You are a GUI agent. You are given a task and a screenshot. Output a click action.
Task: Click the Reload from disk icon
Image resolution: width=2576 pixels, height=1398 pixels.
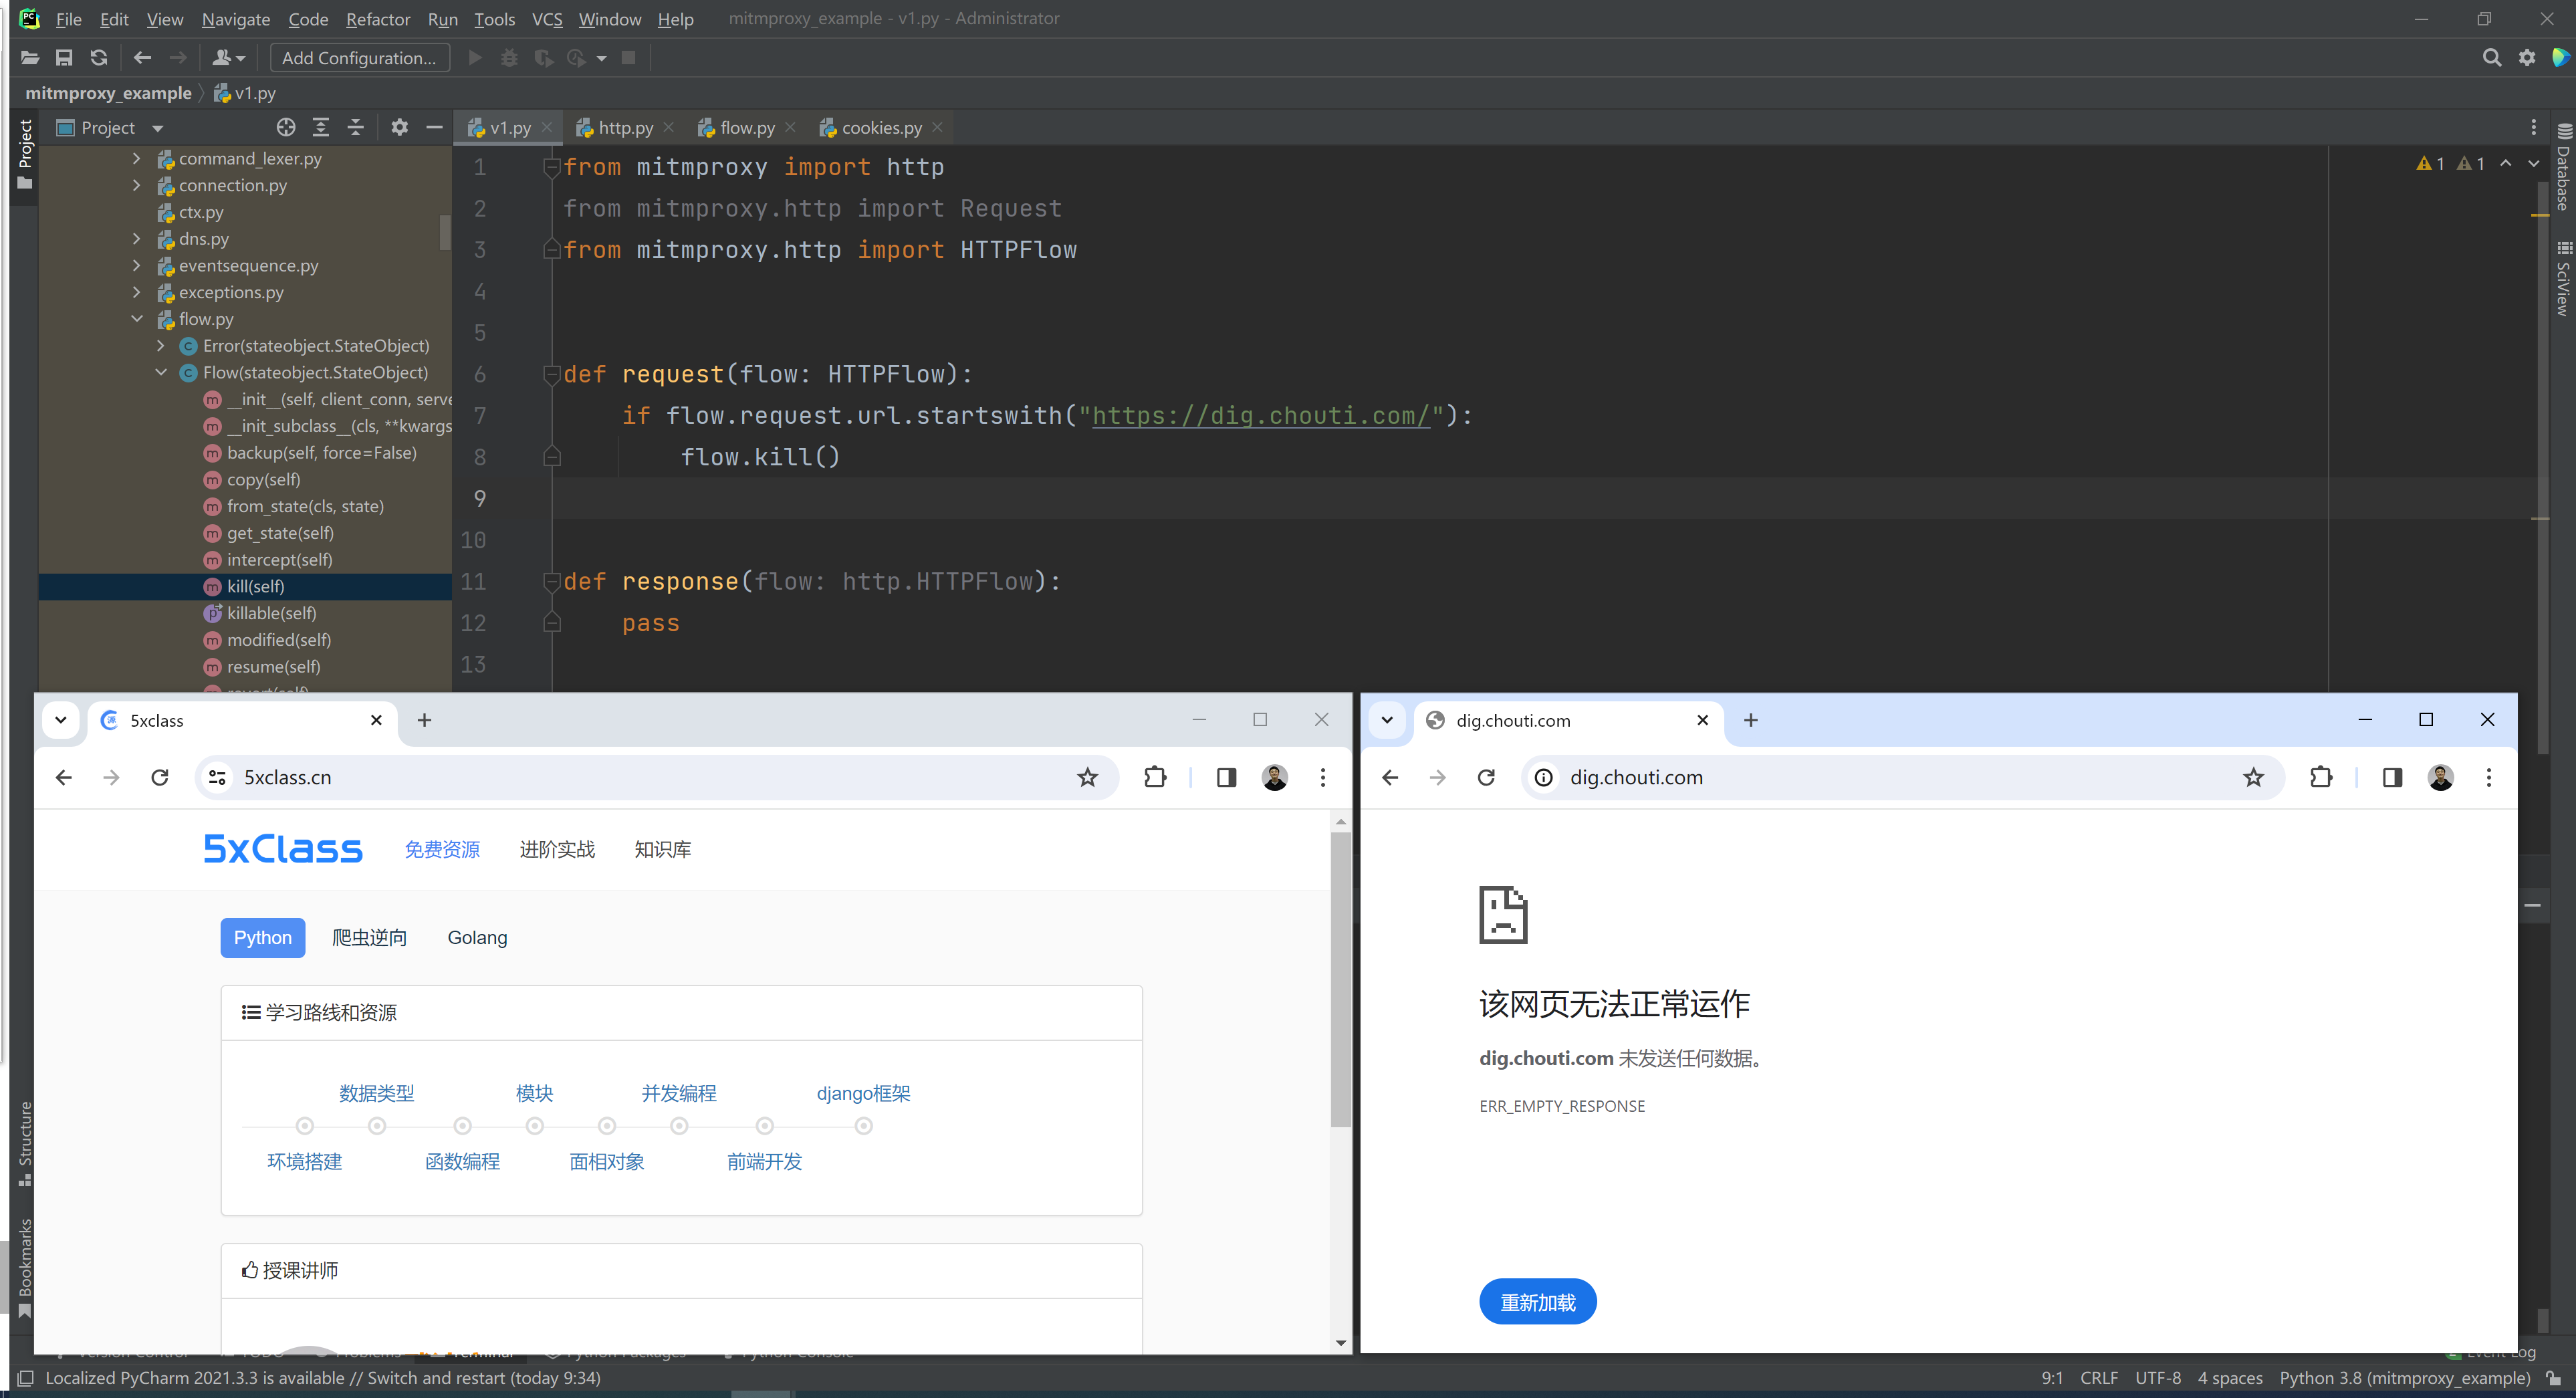click(x=98, y=58)
